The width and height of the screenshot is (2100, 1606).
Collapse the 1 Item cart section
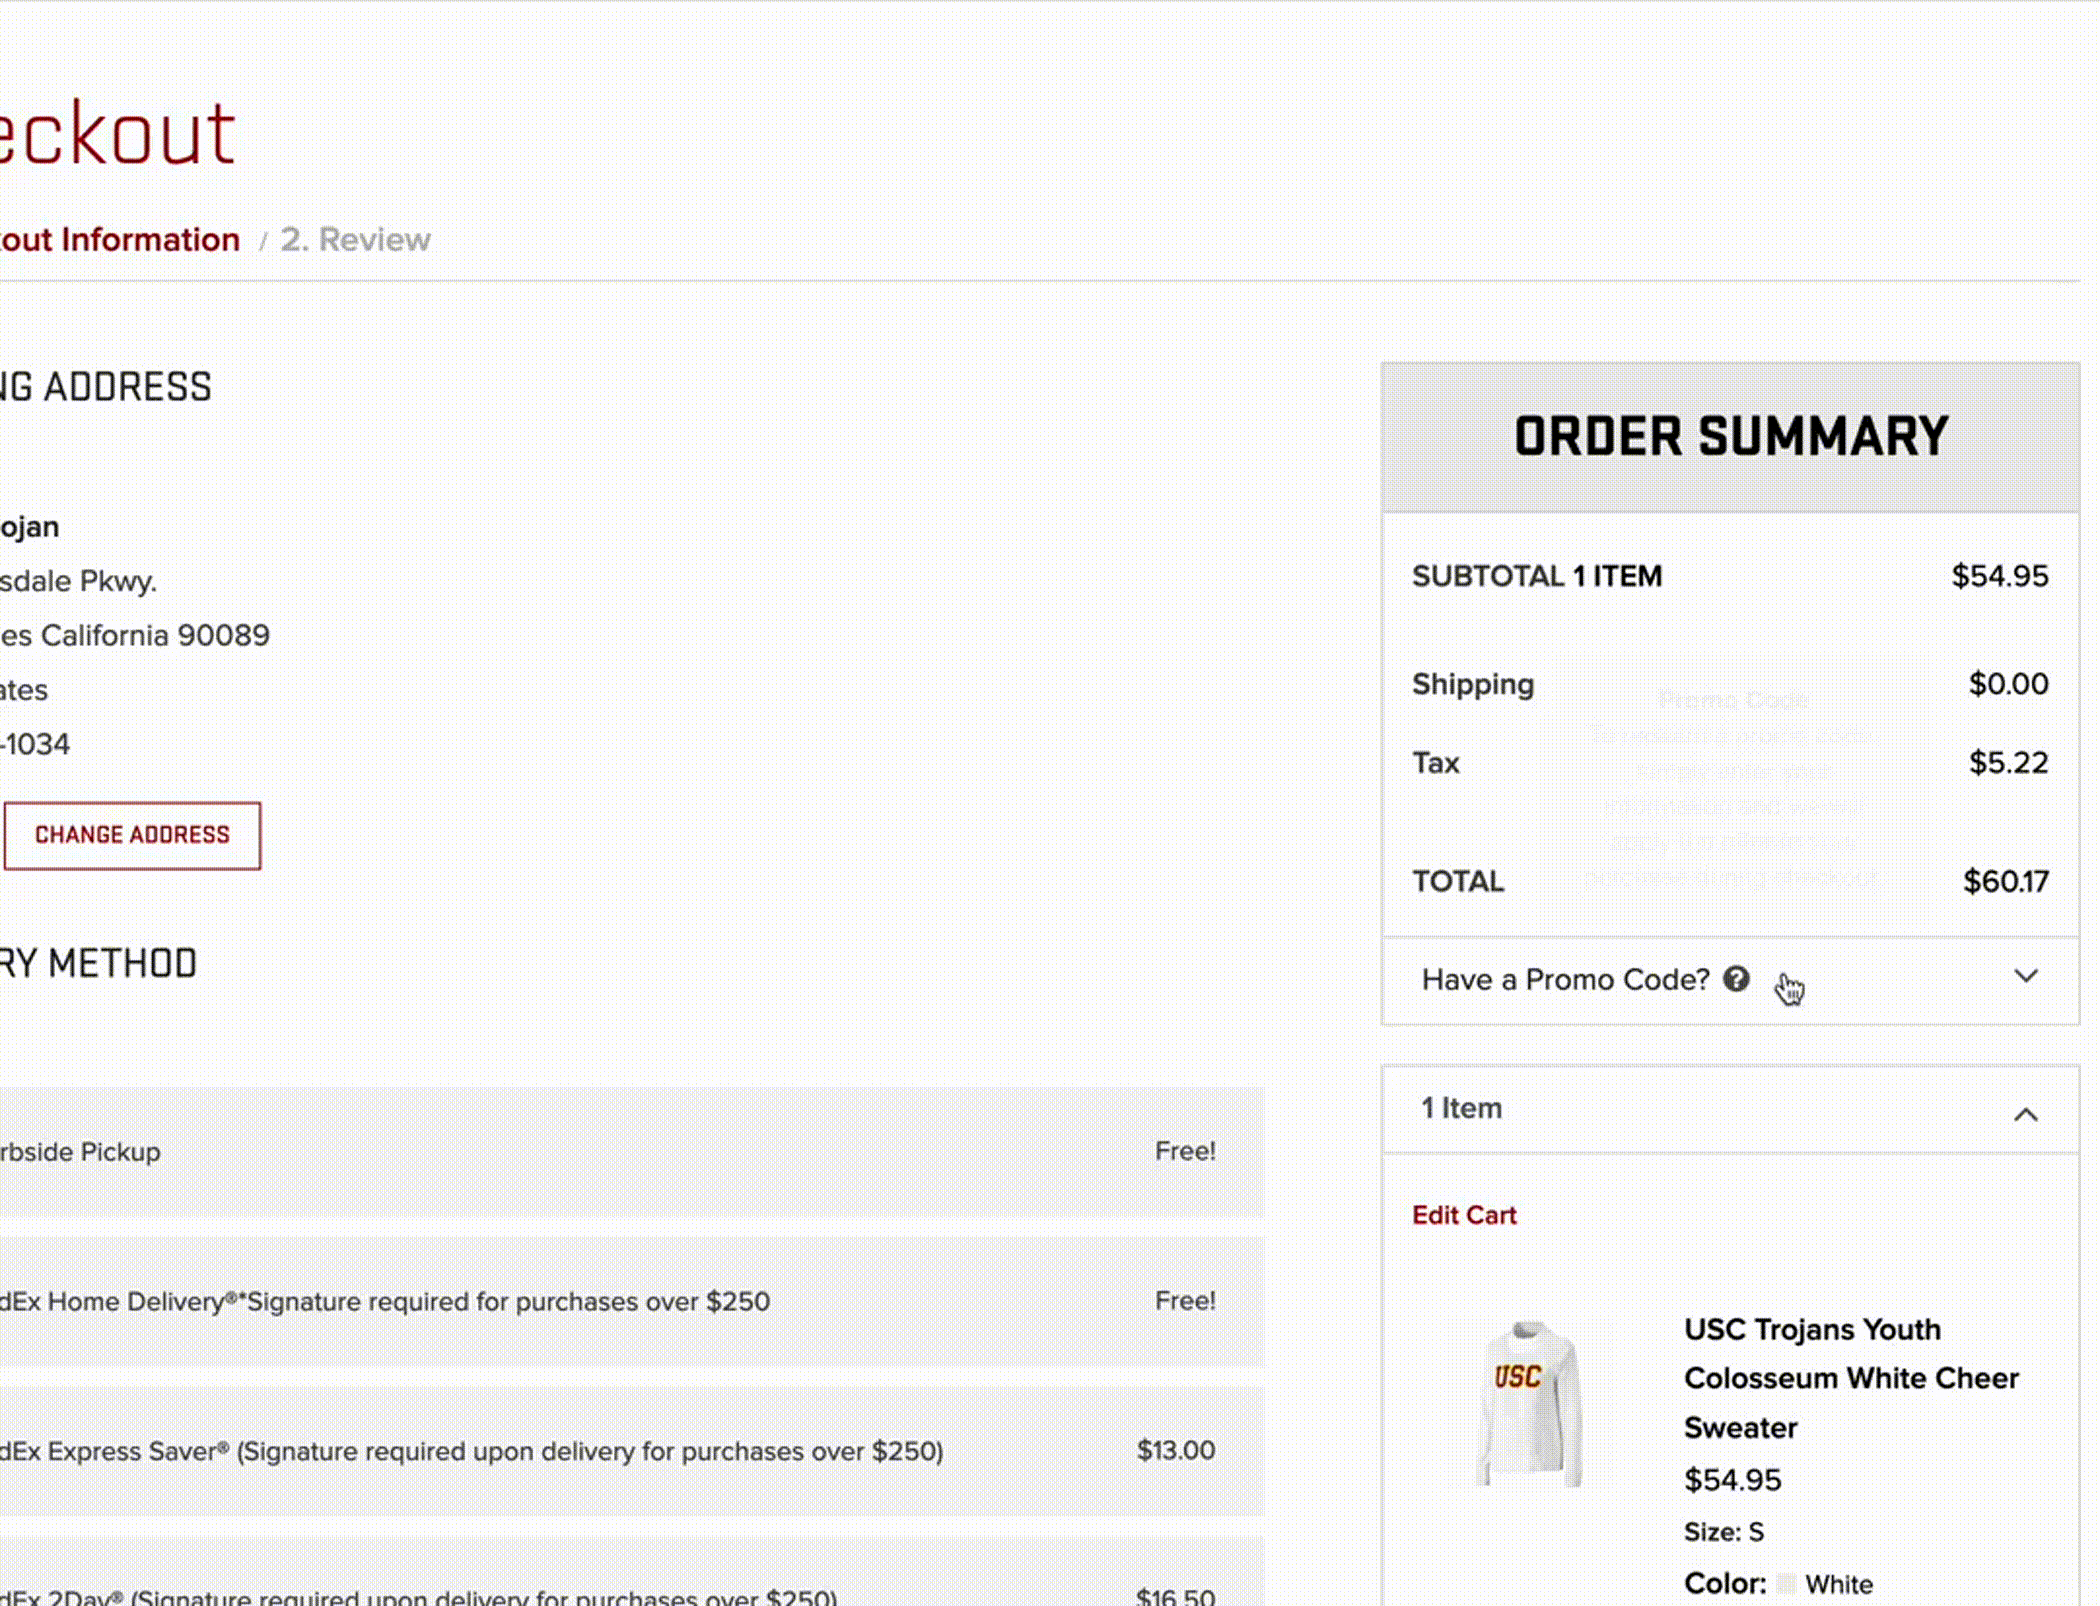pos(1730,1110)
